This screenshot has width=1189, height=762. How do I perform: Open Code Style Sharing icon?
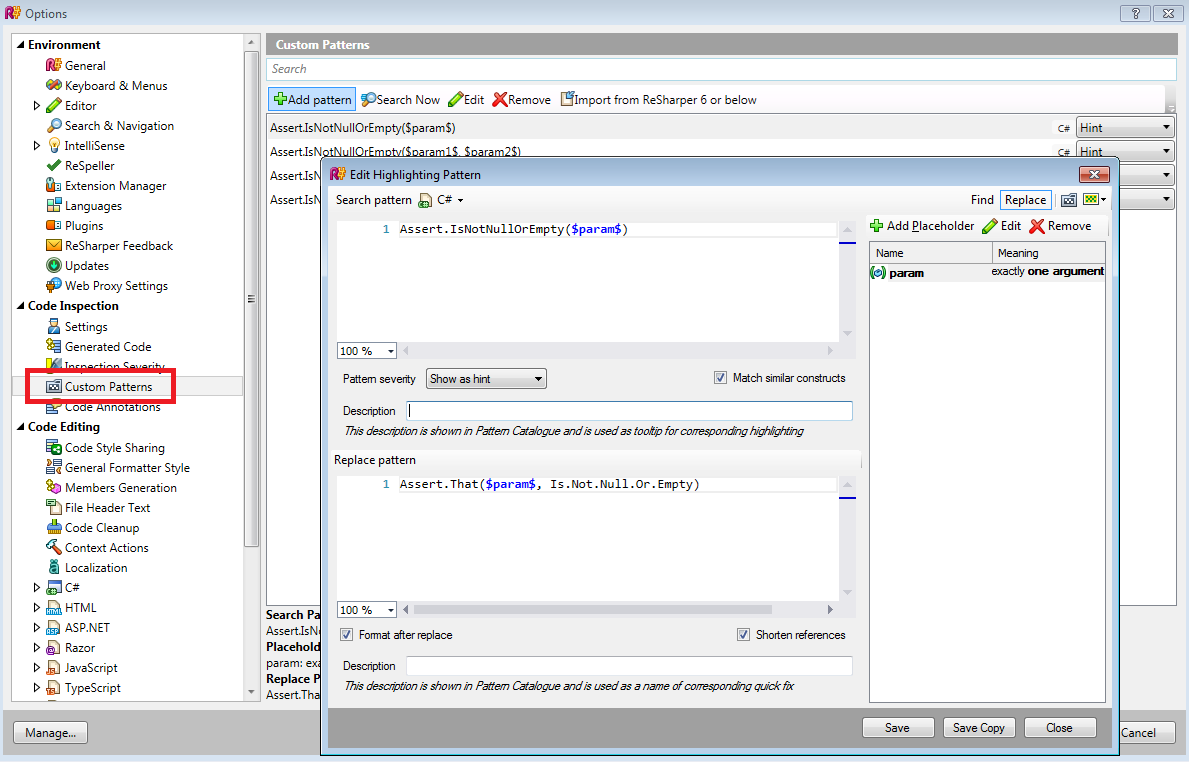click(x=53, y=447)
